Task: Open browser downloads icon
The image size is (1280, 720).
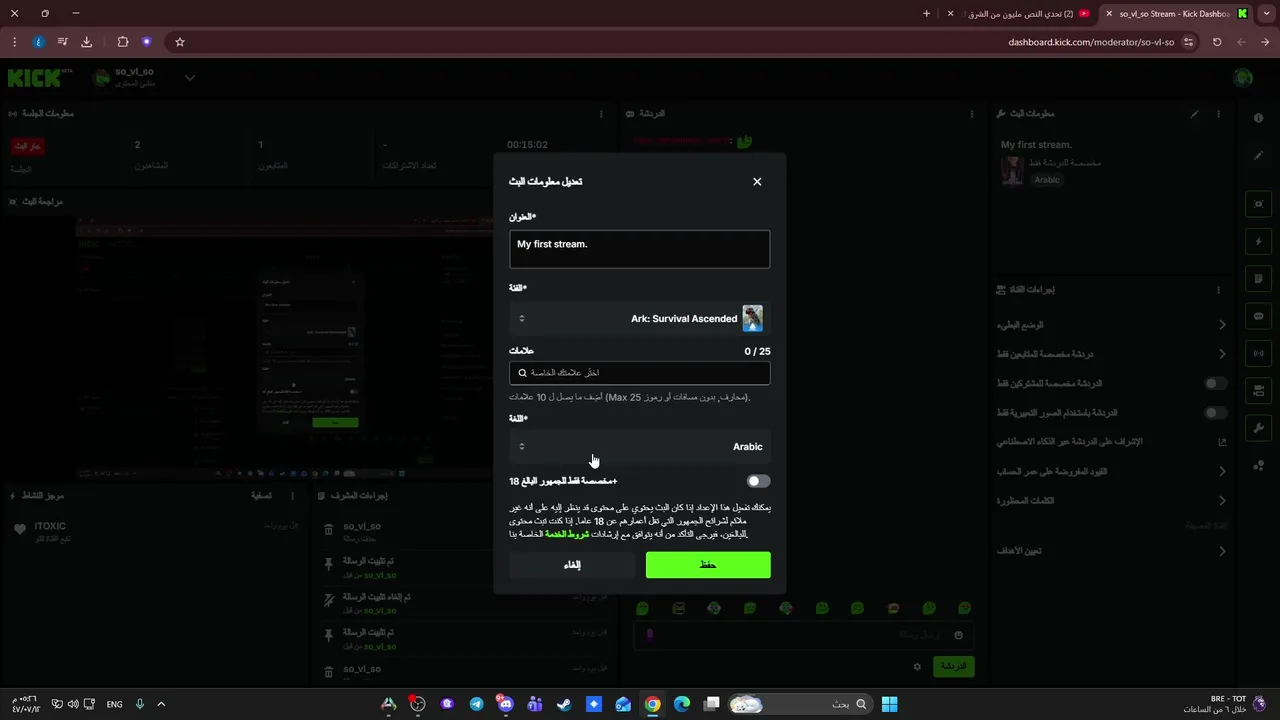Action: coord(87,42)
